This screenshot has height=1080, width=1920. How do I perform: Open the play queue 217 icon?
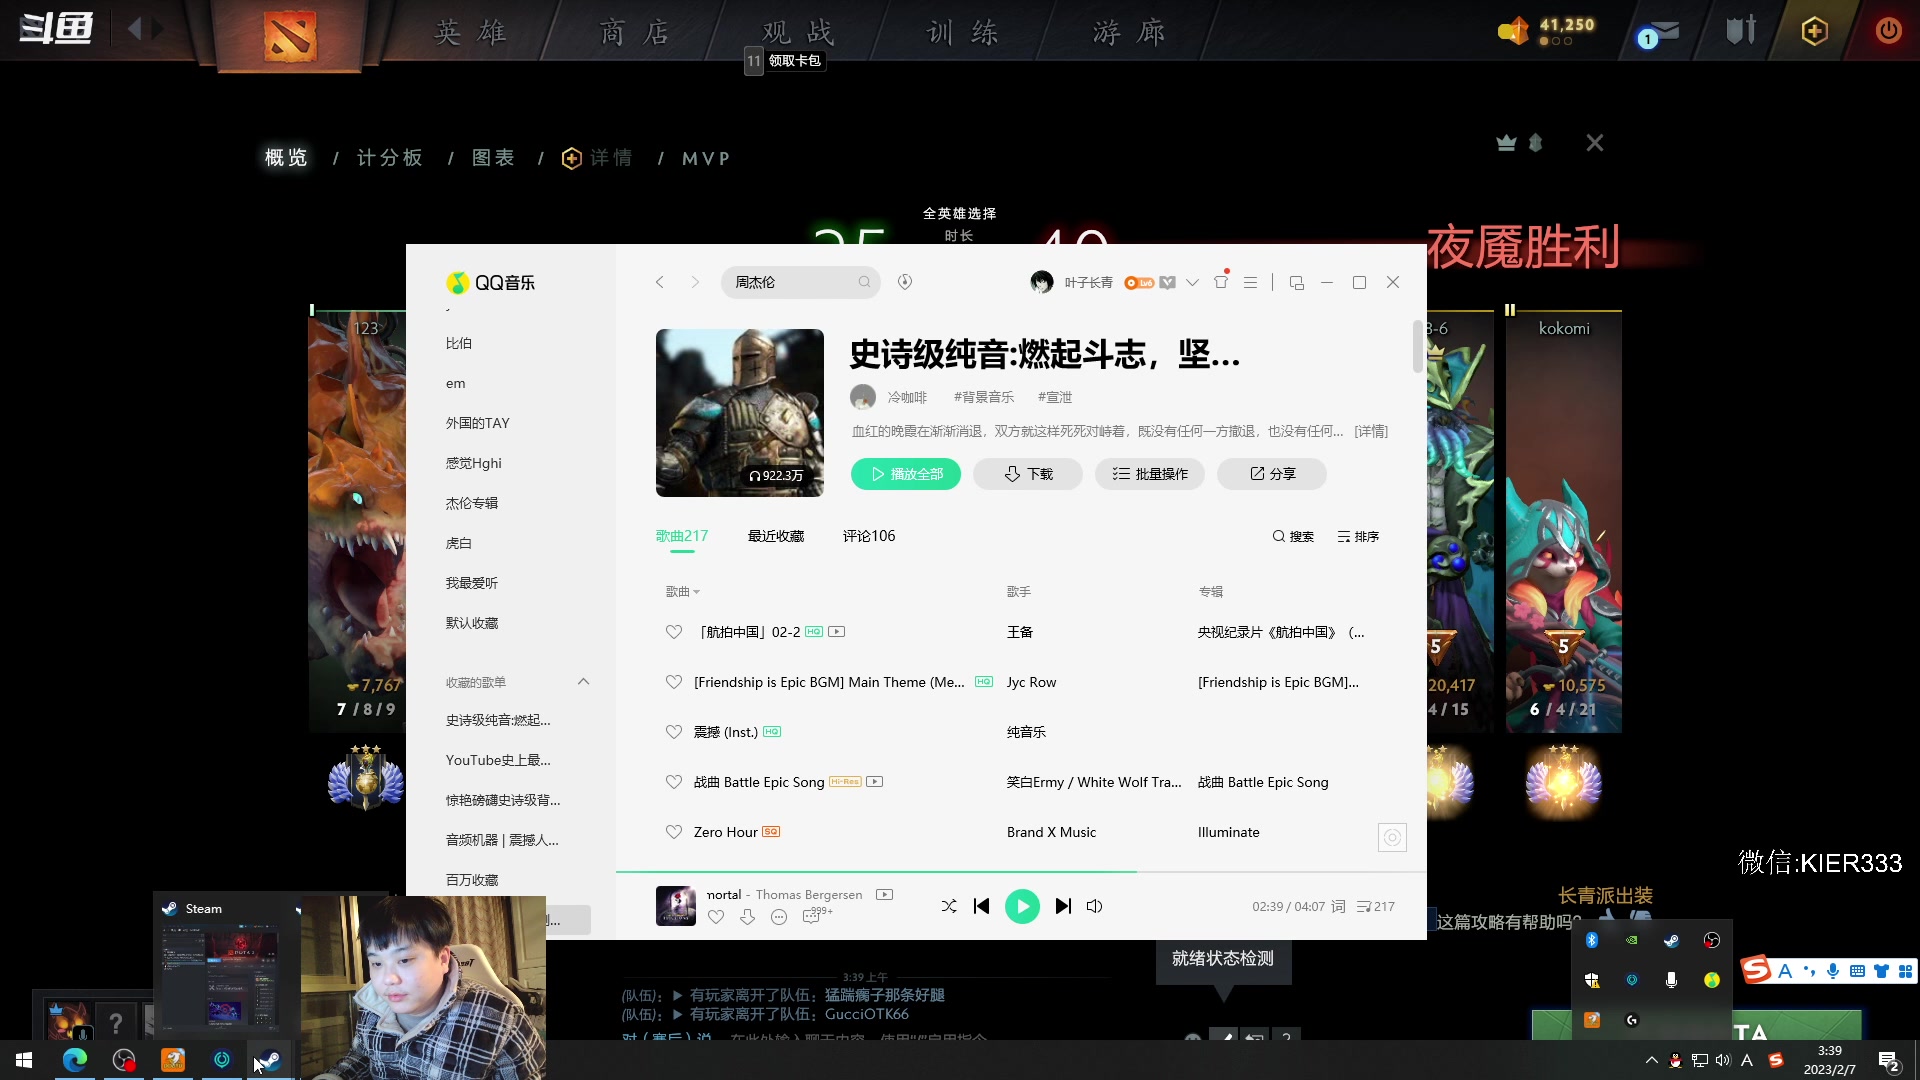tap(1374, 906)
